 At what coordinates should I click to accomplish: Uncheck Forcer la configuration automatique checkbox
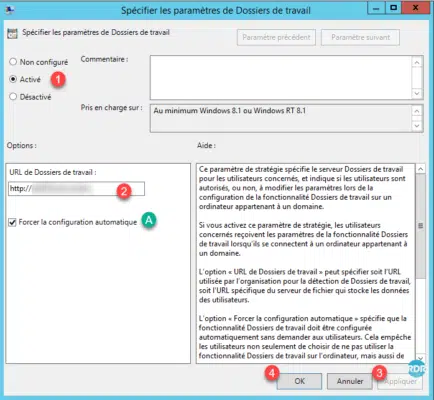[x=12, y=222]
